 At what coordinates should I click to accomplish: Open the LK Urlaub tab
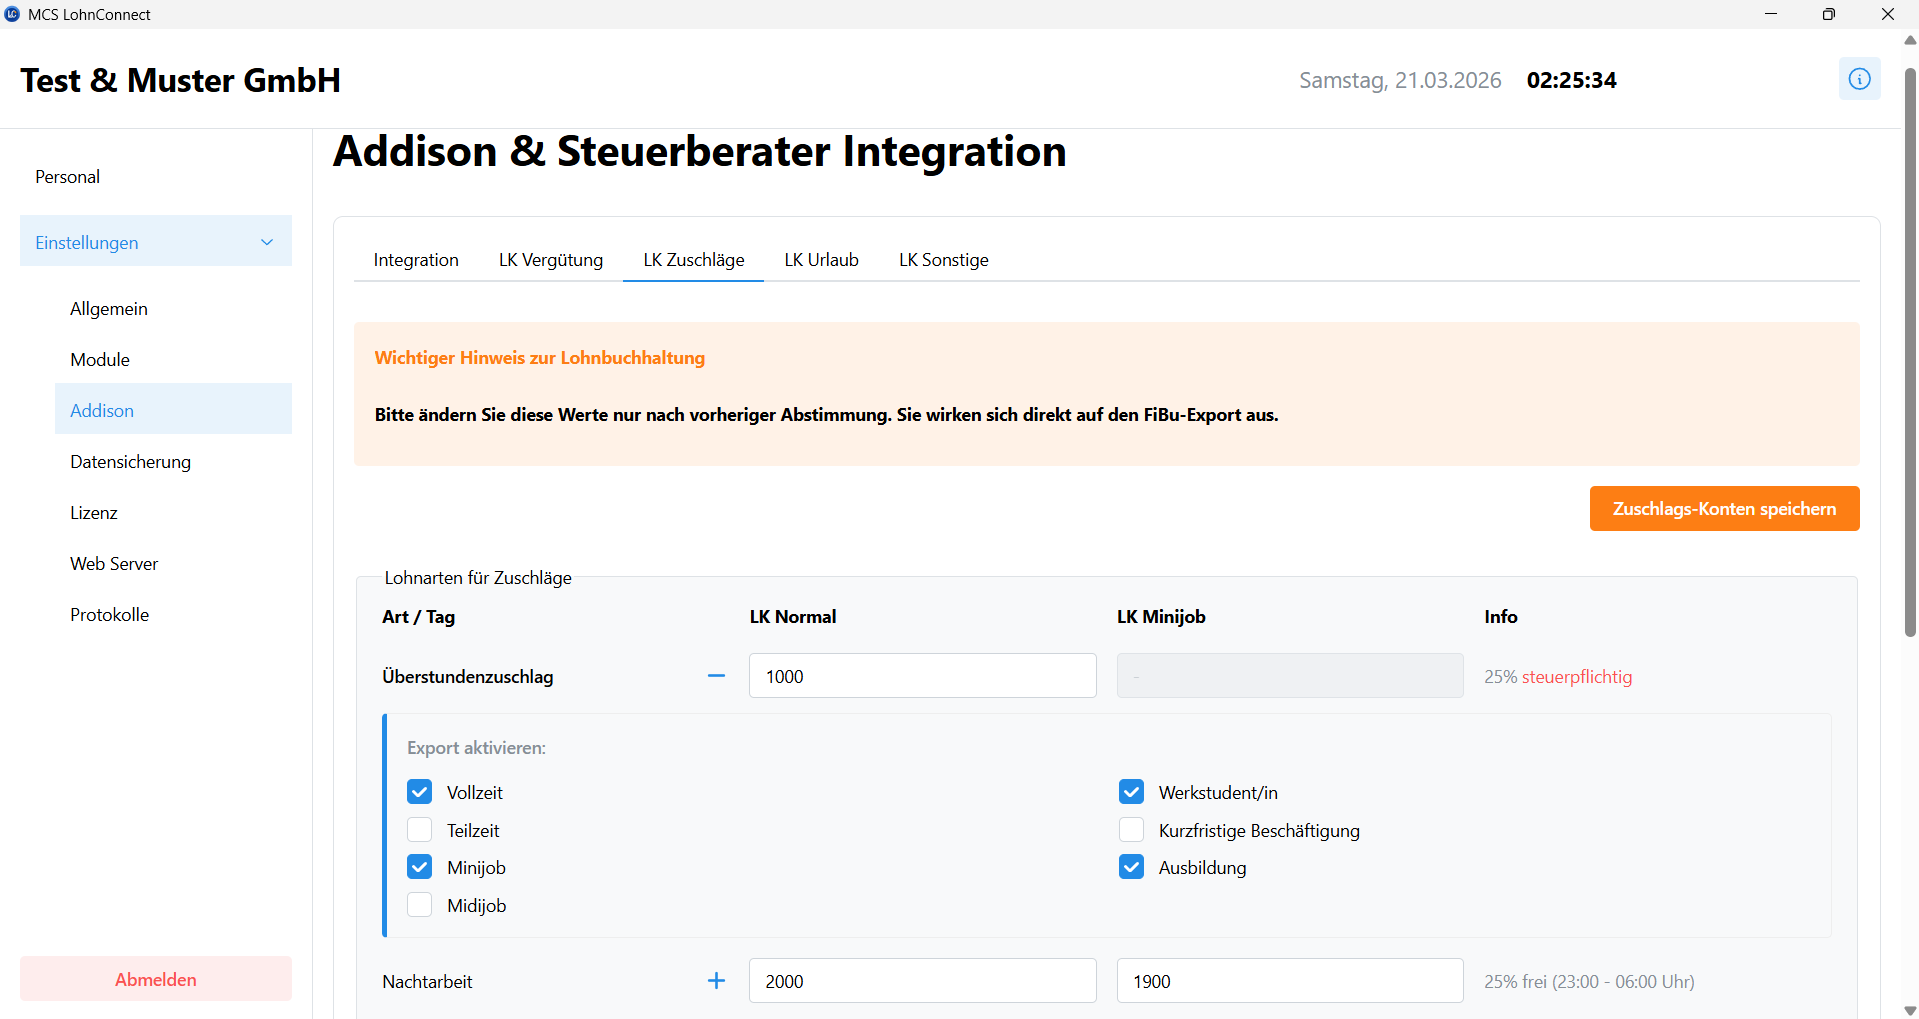point(821,260)
